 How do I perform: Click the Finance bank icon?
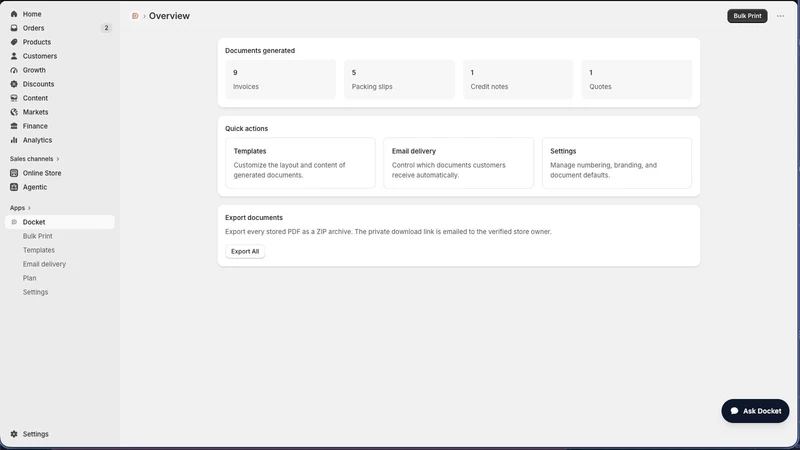pyautogui.click(x=14, y=126)
